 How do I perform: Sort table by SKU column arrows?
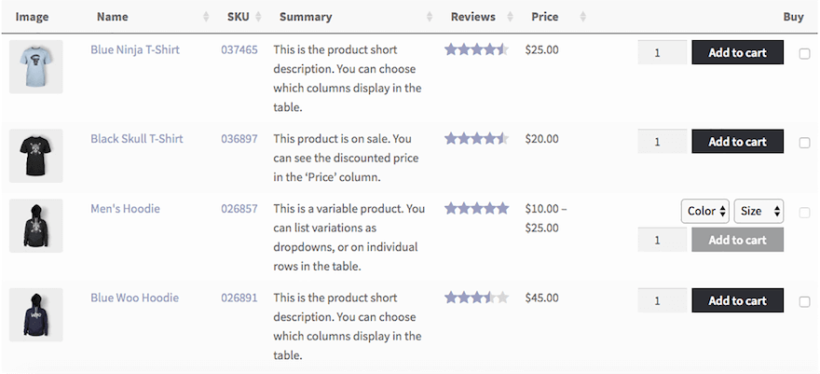(258, 17)
